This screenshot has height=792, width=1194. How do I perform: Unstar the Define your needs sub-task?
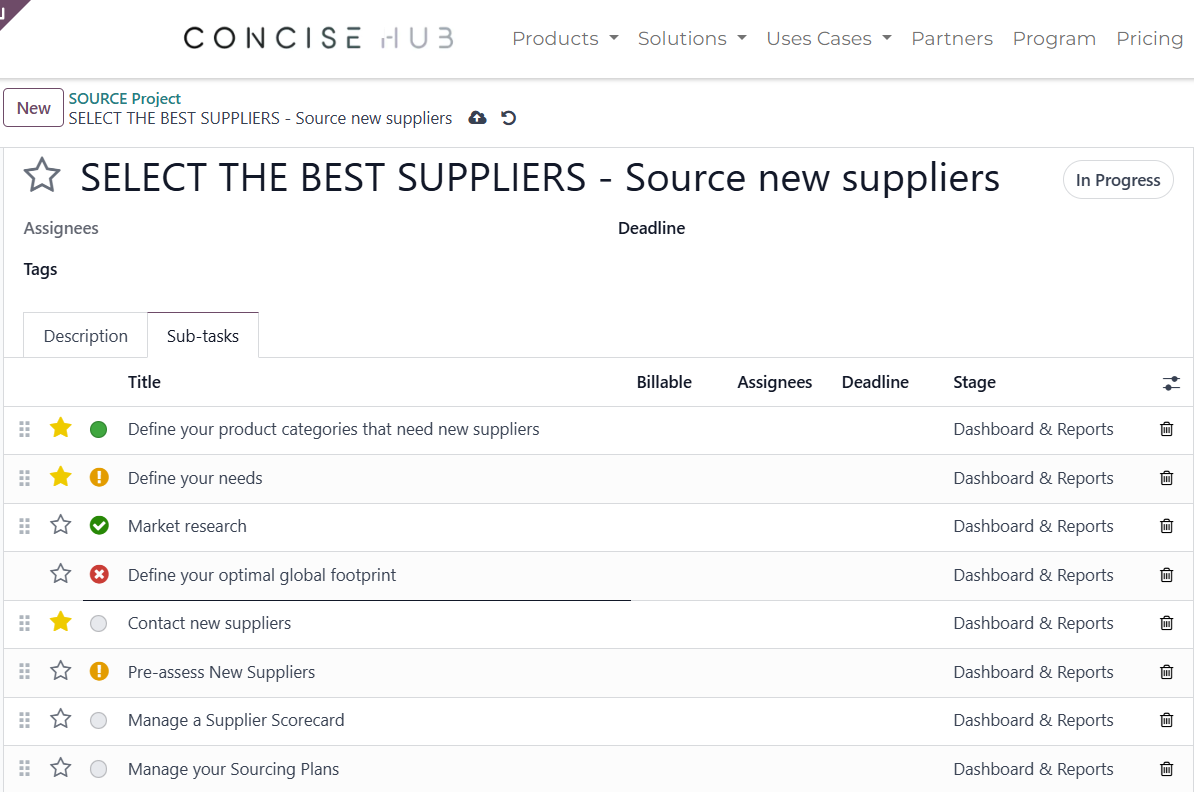click(61, 477)
